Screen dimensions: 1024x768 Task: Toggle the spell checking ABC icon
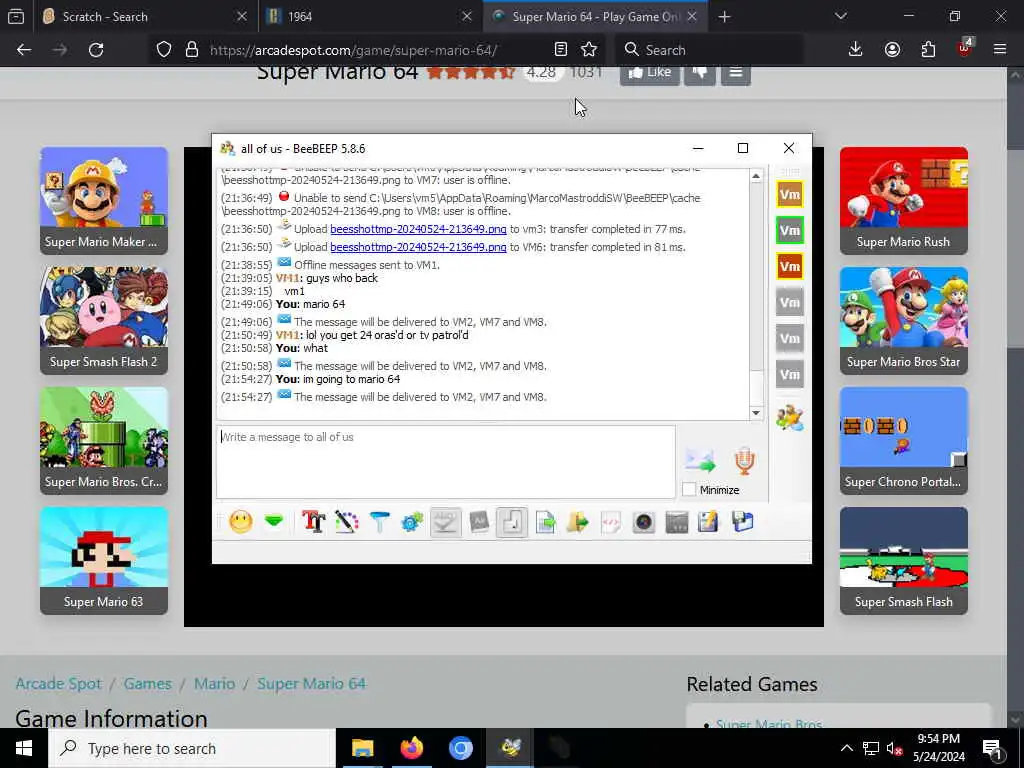coord(445,522)
